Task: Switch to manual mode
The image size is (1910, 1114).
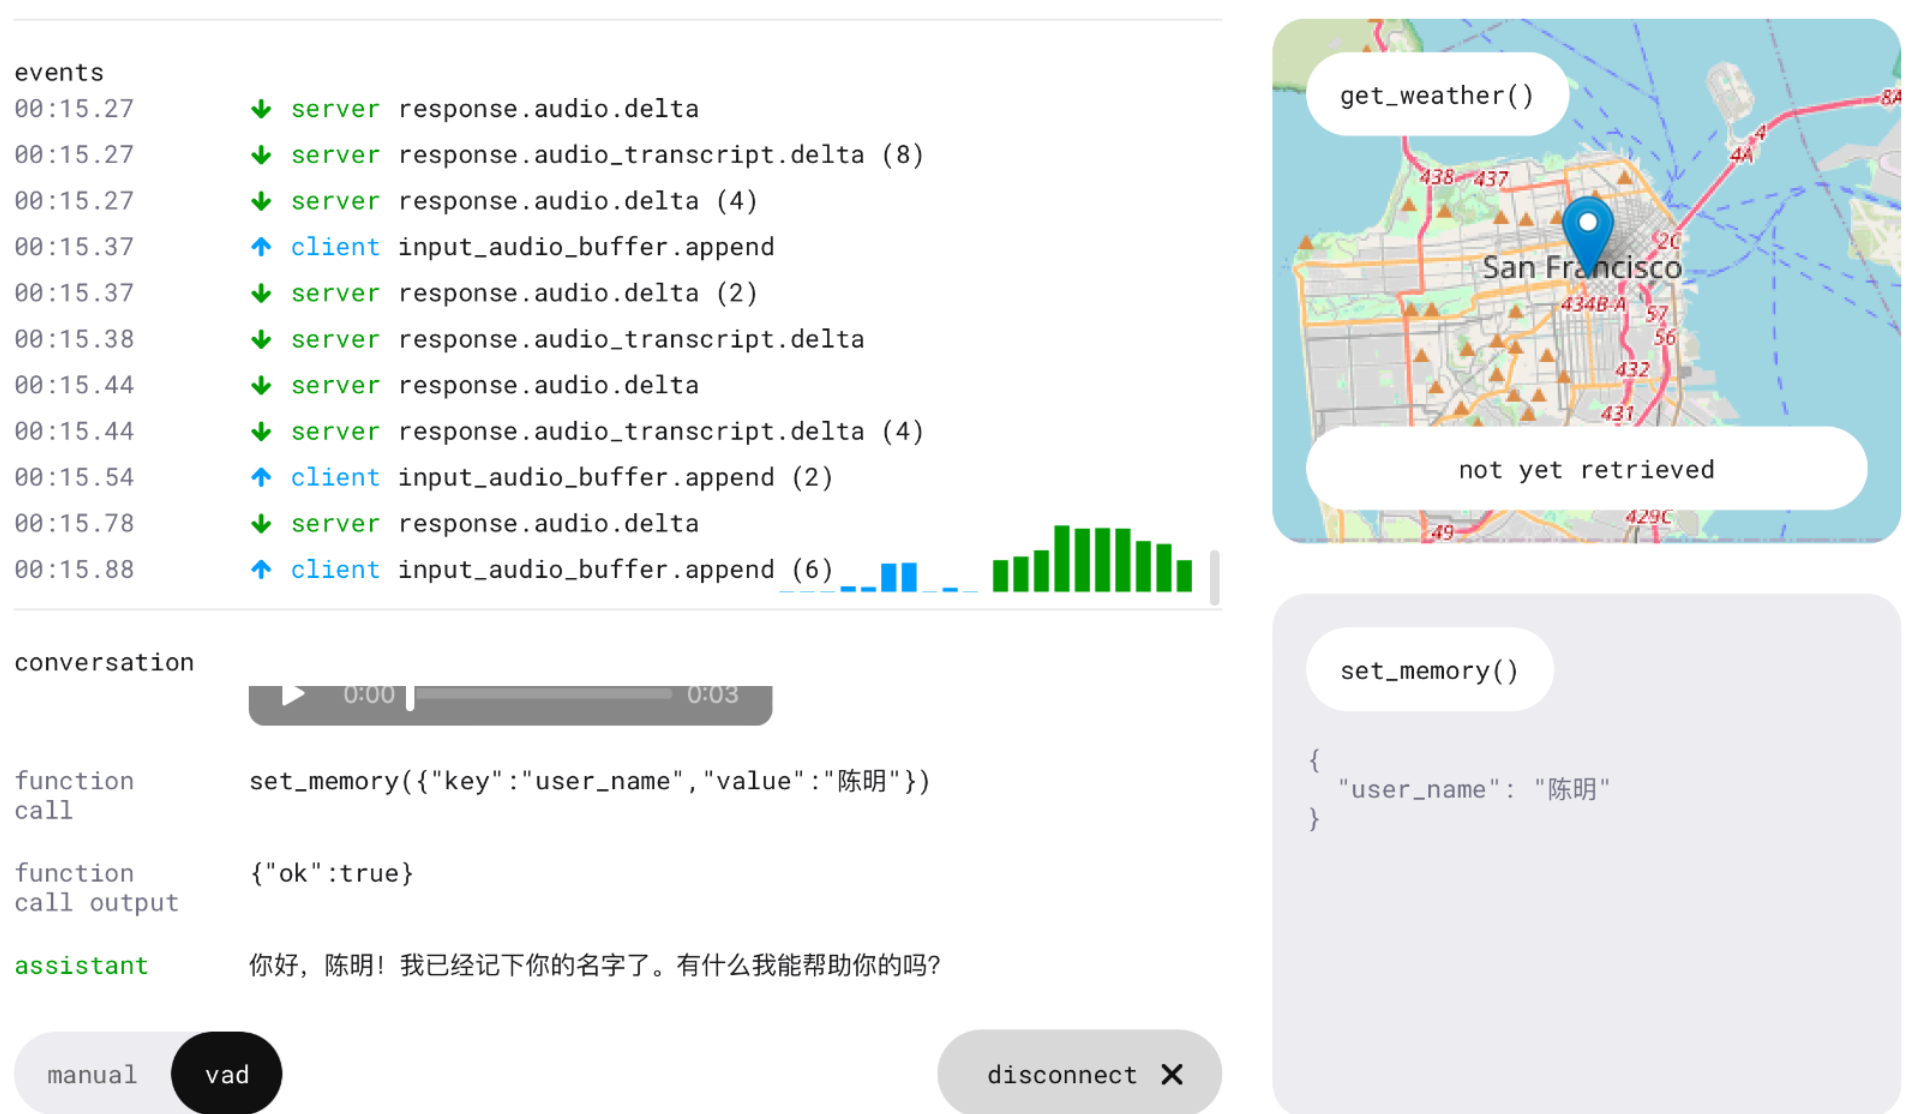Action: 92,1074
